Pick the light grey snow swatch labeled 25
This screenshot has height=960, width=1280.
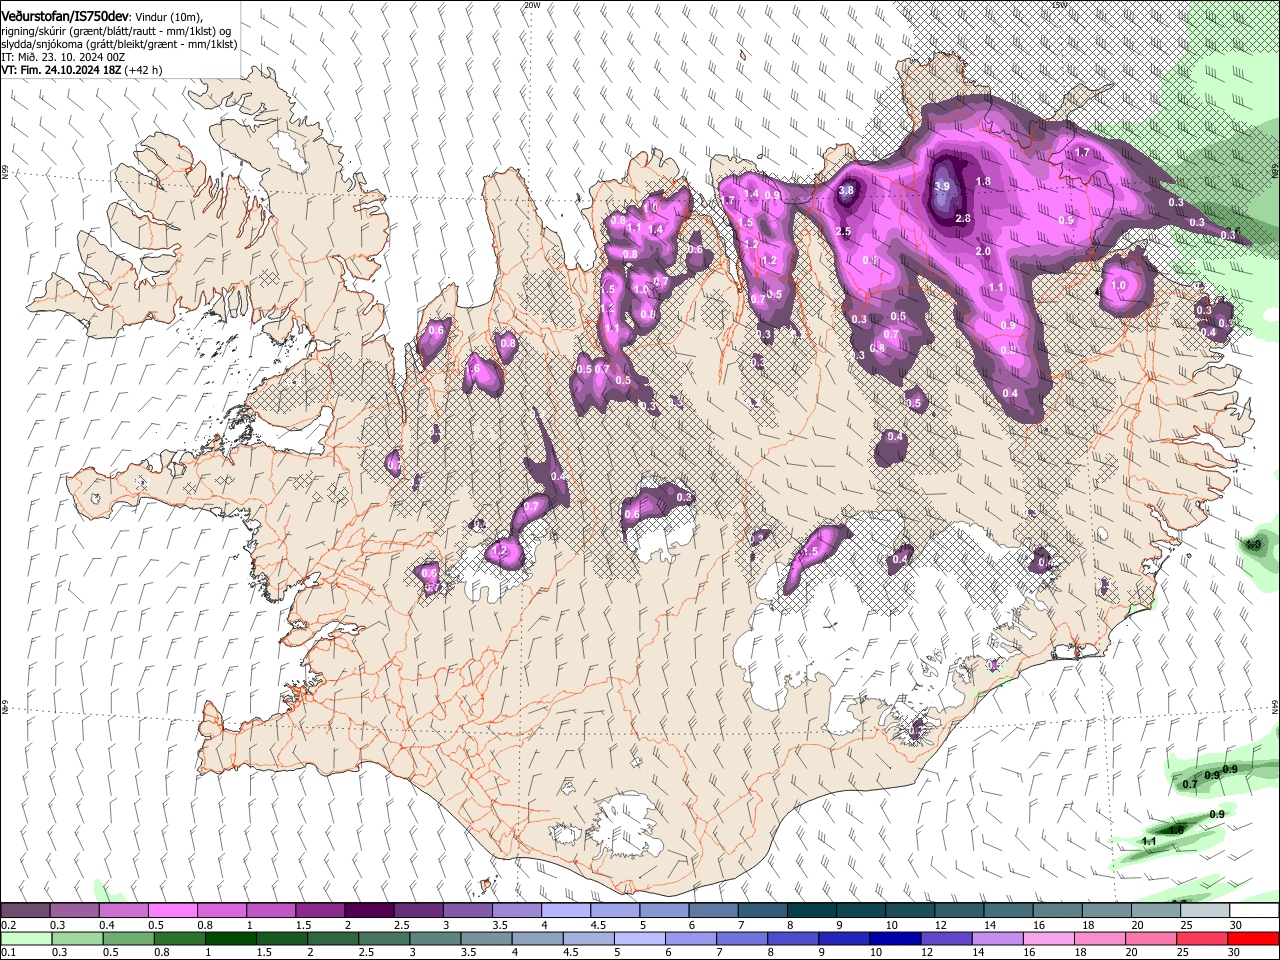tap(1205, 911)
